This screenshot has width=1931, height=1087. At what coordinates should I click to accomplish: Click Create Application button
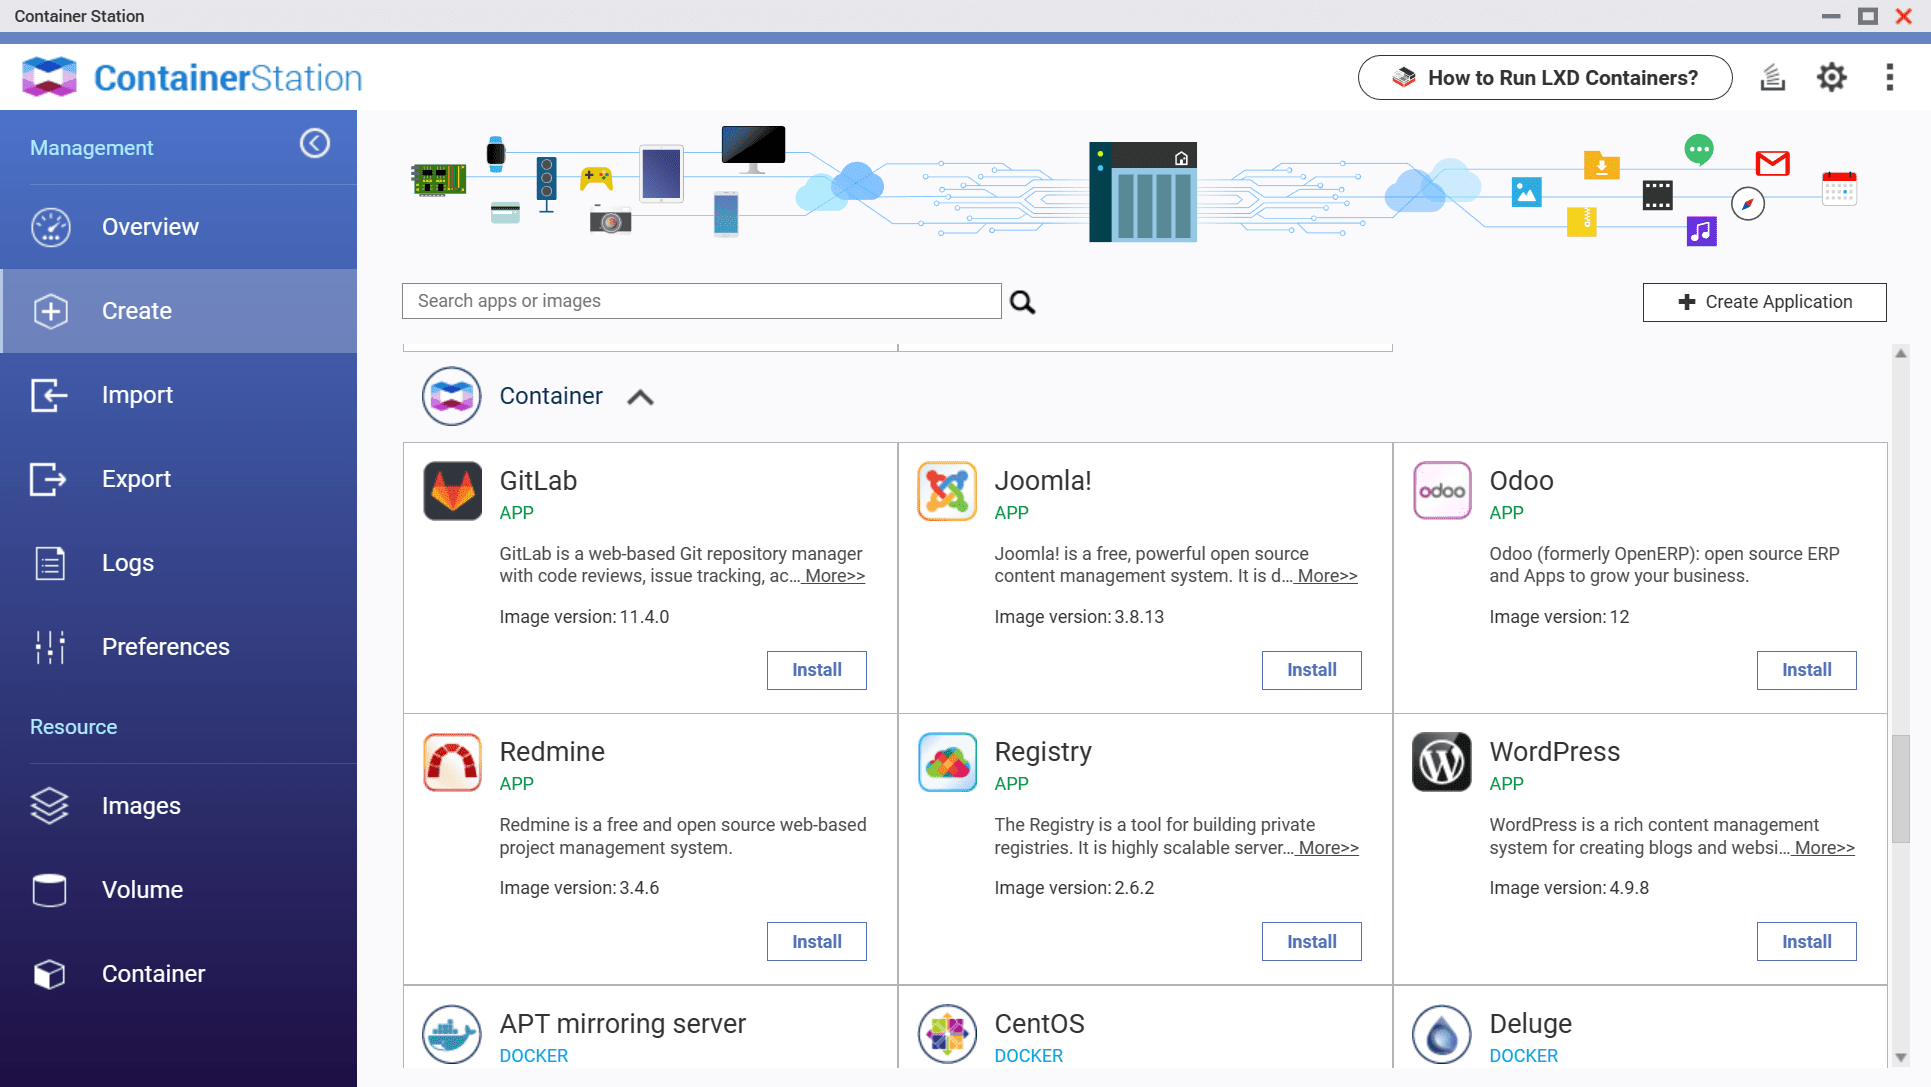click(x=1764, y=302)
